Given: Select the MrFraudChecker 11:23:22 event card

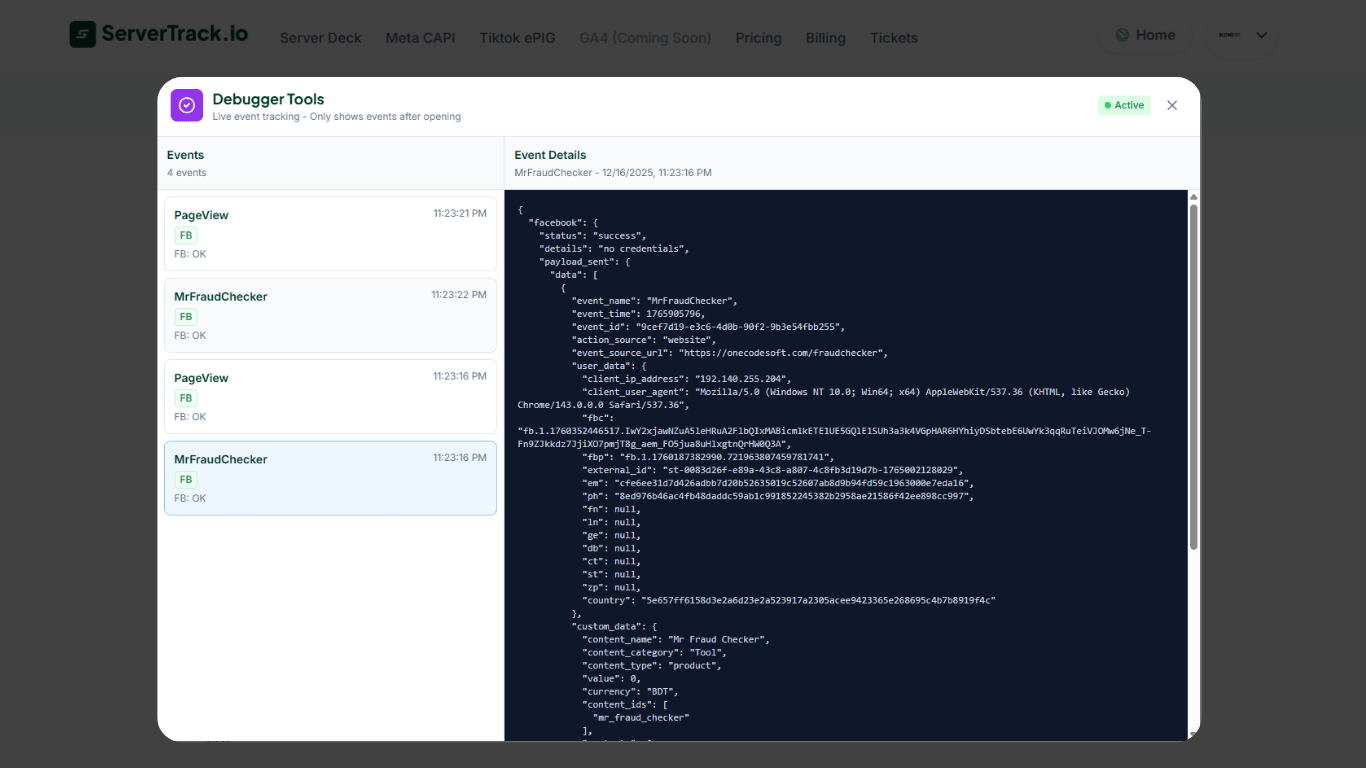Looking at the screenshot, I should tap(330, 316).
